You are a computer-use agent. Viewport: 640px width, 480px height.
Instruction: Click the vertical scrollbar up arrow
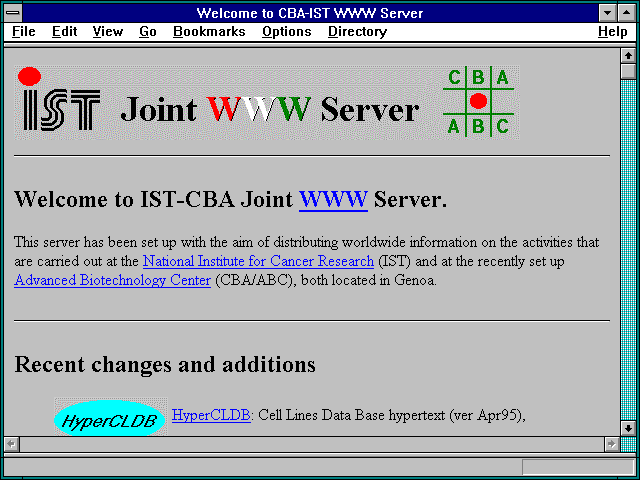click(628, 56)
